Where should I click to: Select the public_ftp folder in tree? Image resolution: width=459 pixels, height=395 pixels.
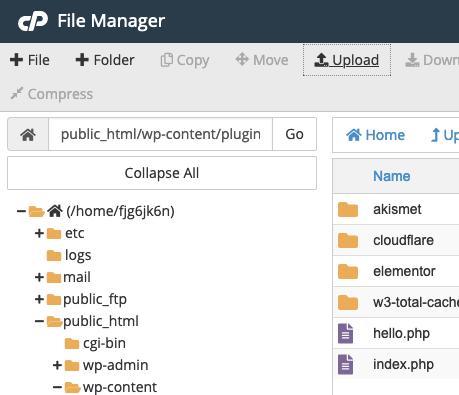tap(95, 299)
